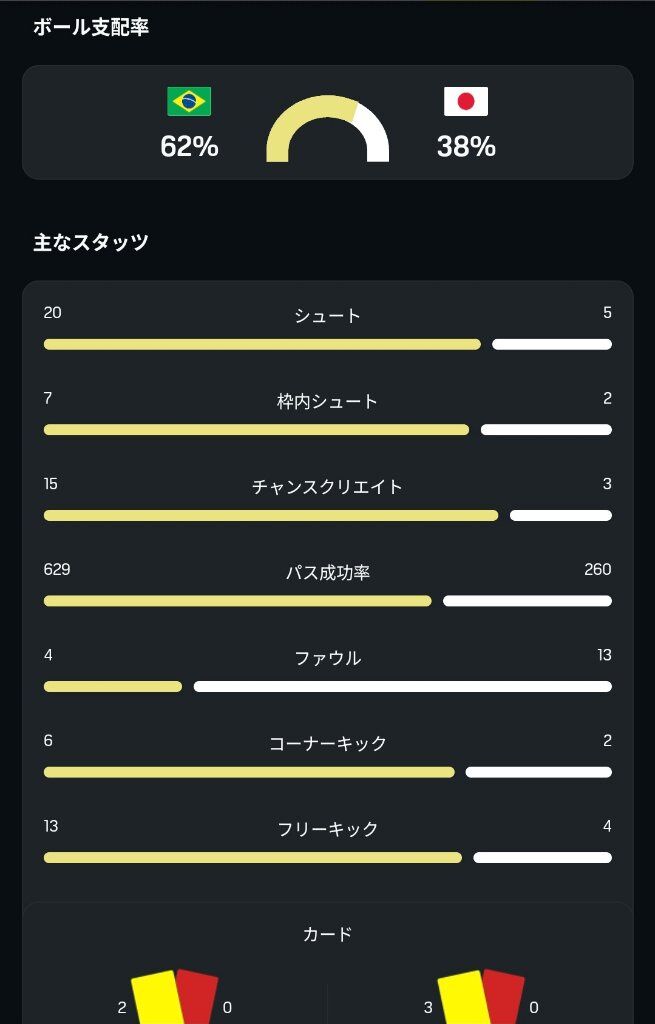Click Brazil's 62% possession value
655x1024 pixels.
coord(189,146)
